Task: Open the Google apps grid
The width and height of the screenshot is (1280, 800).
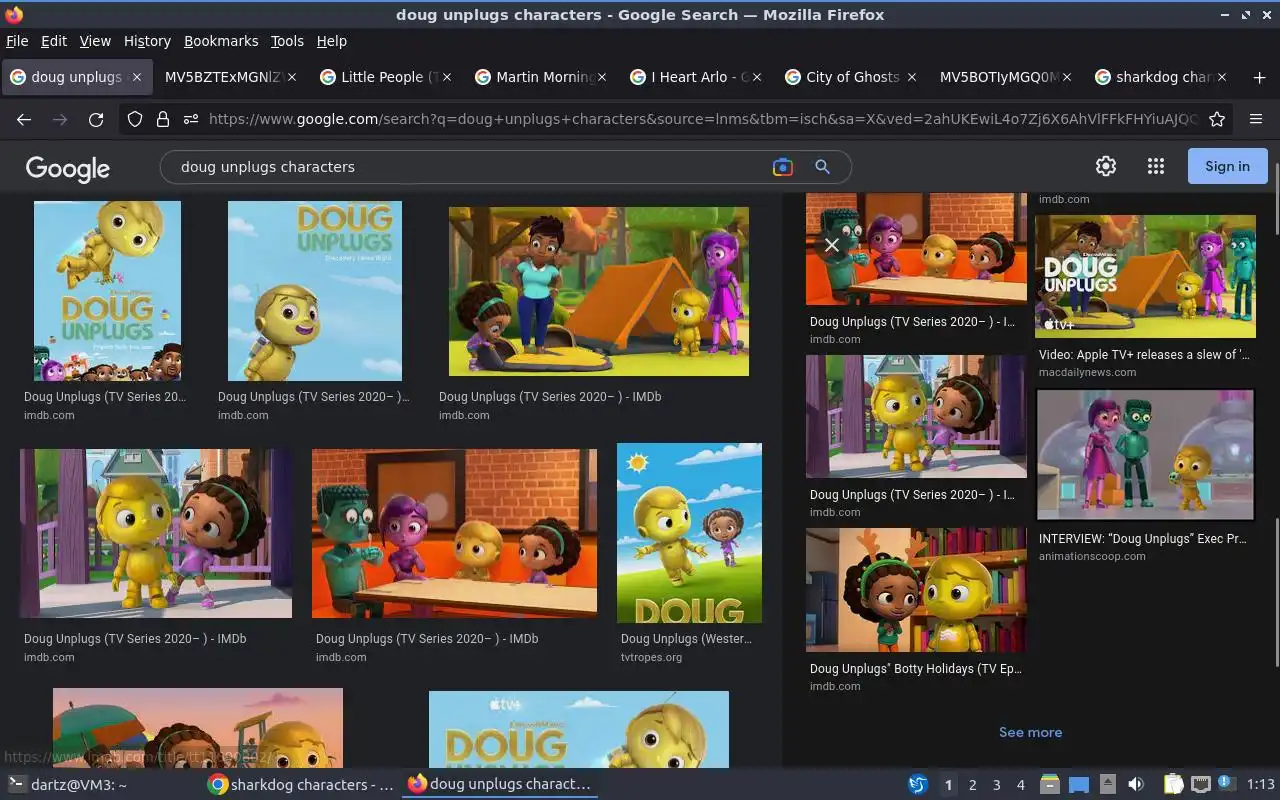Action: [x=1156, y=166]
